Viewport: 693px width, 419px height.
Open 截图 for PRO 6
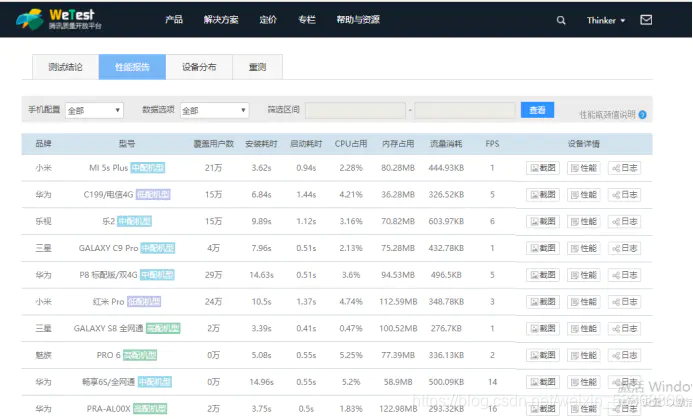[x=543, y=355]
